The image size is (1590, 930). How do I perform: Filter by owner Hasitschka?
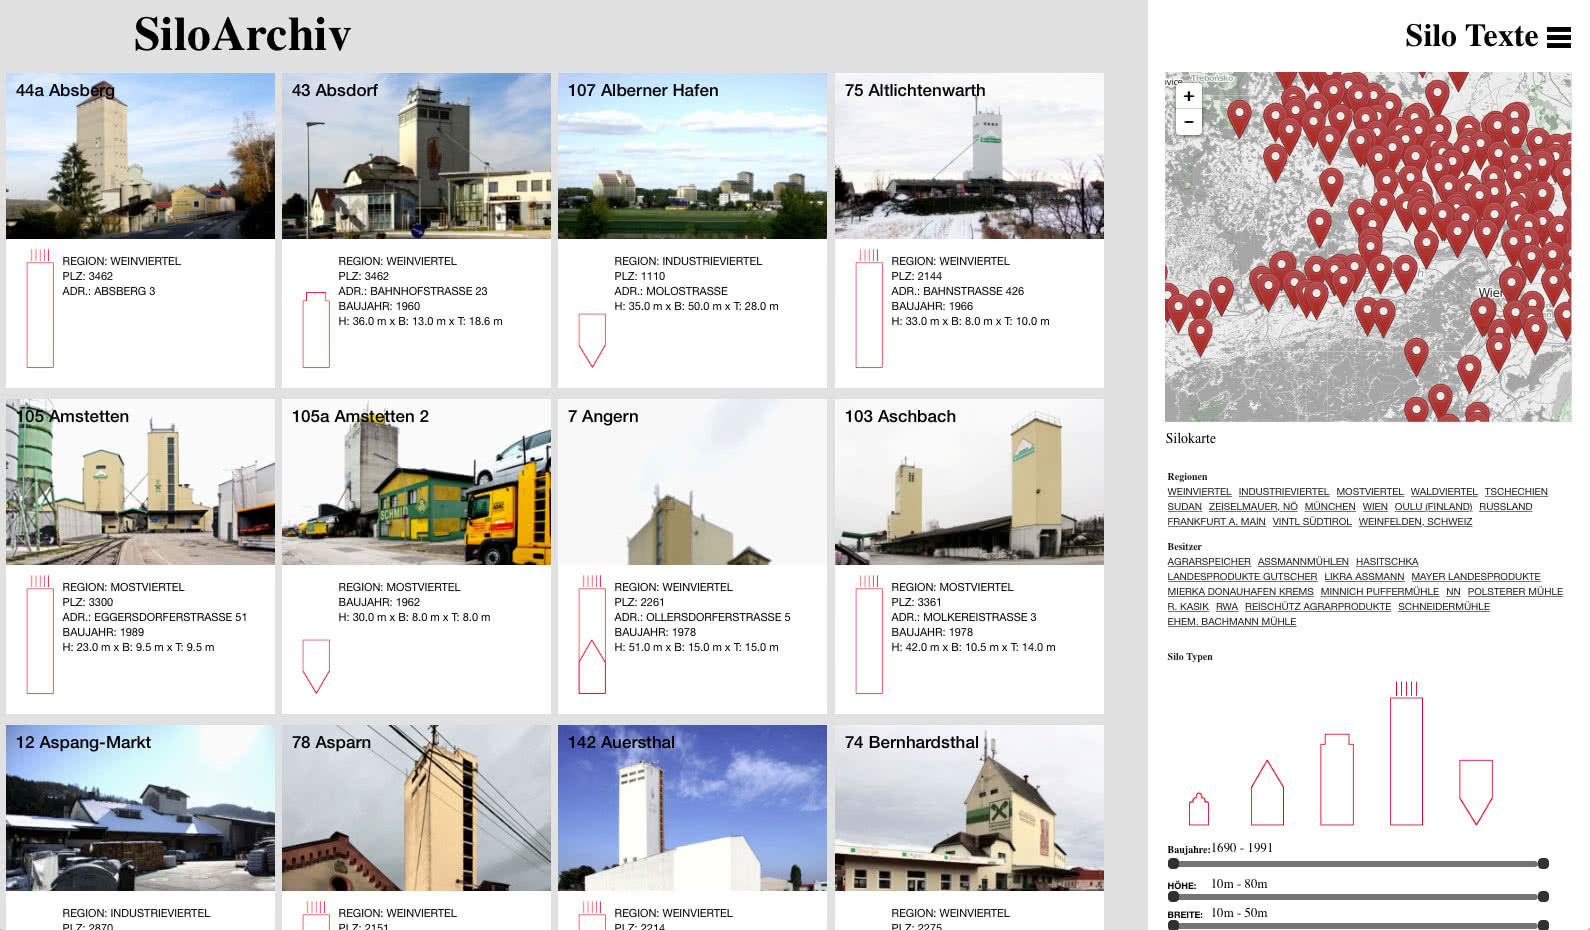pos(1387,562)
